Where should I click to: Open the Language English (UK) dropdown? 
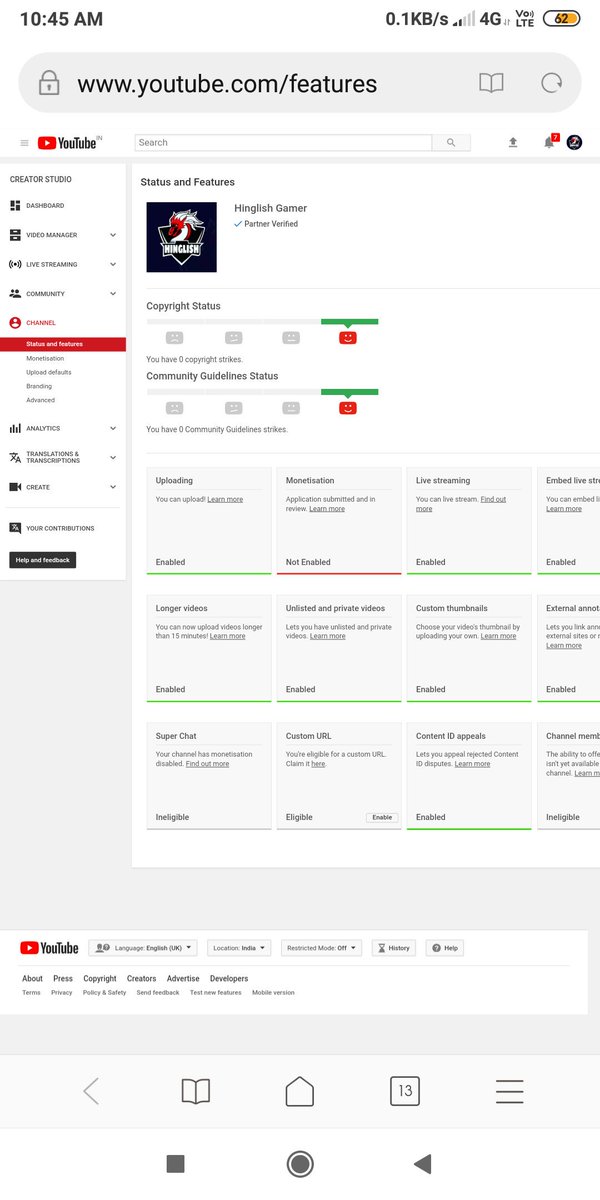click(x=143, y=948)
